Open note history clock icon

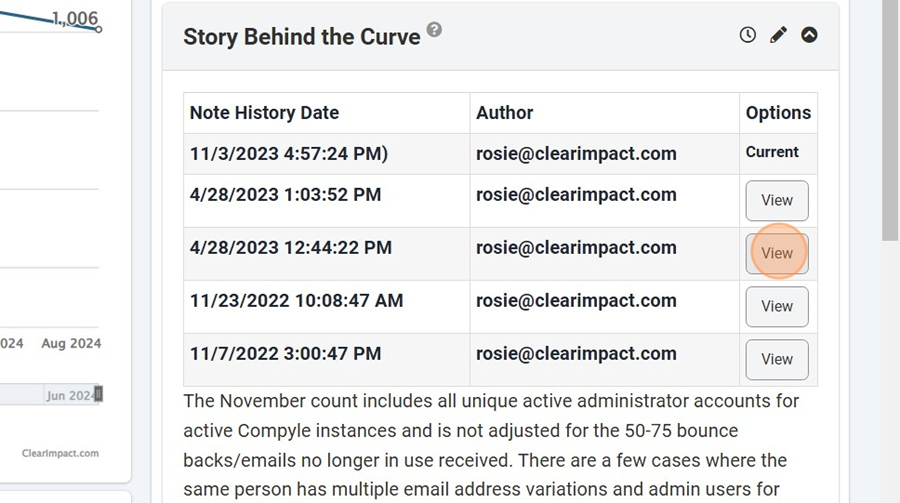tap(747, 35)
